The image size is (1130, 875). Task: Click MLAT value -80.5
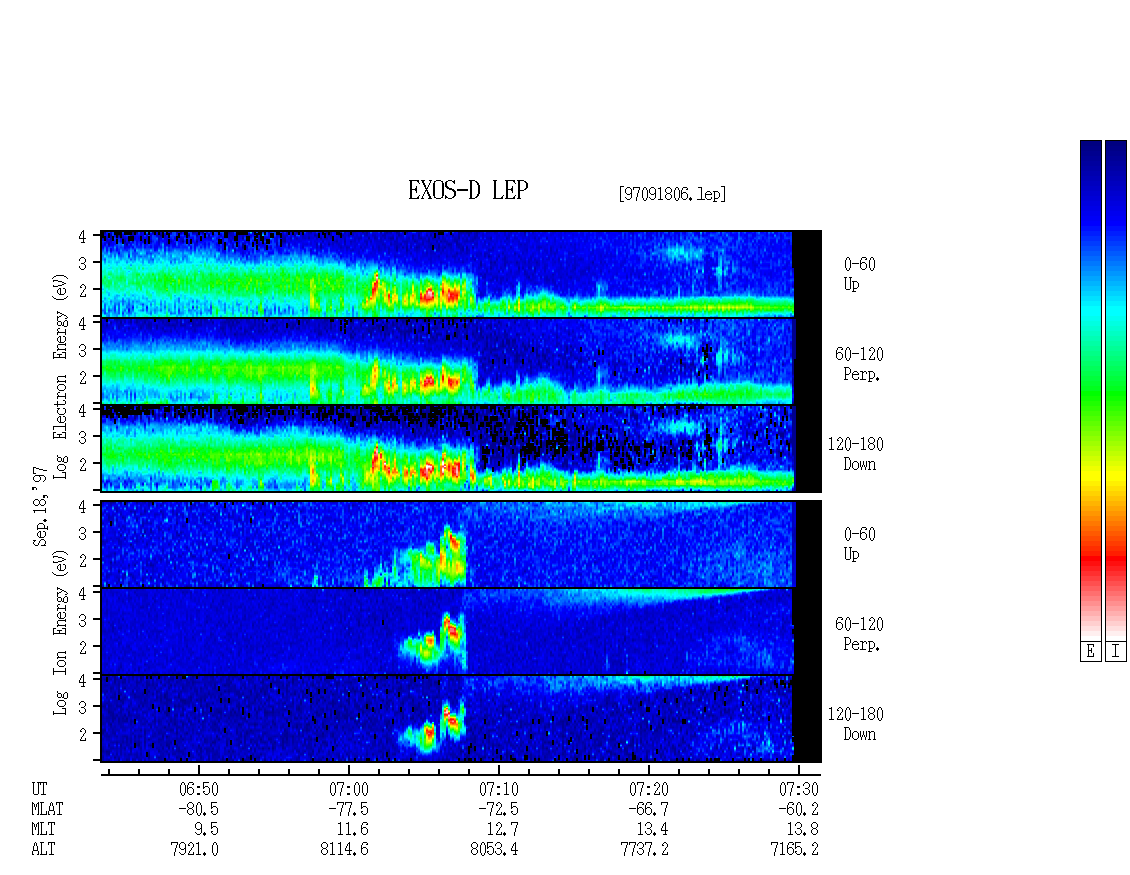[x=199, y=809]
